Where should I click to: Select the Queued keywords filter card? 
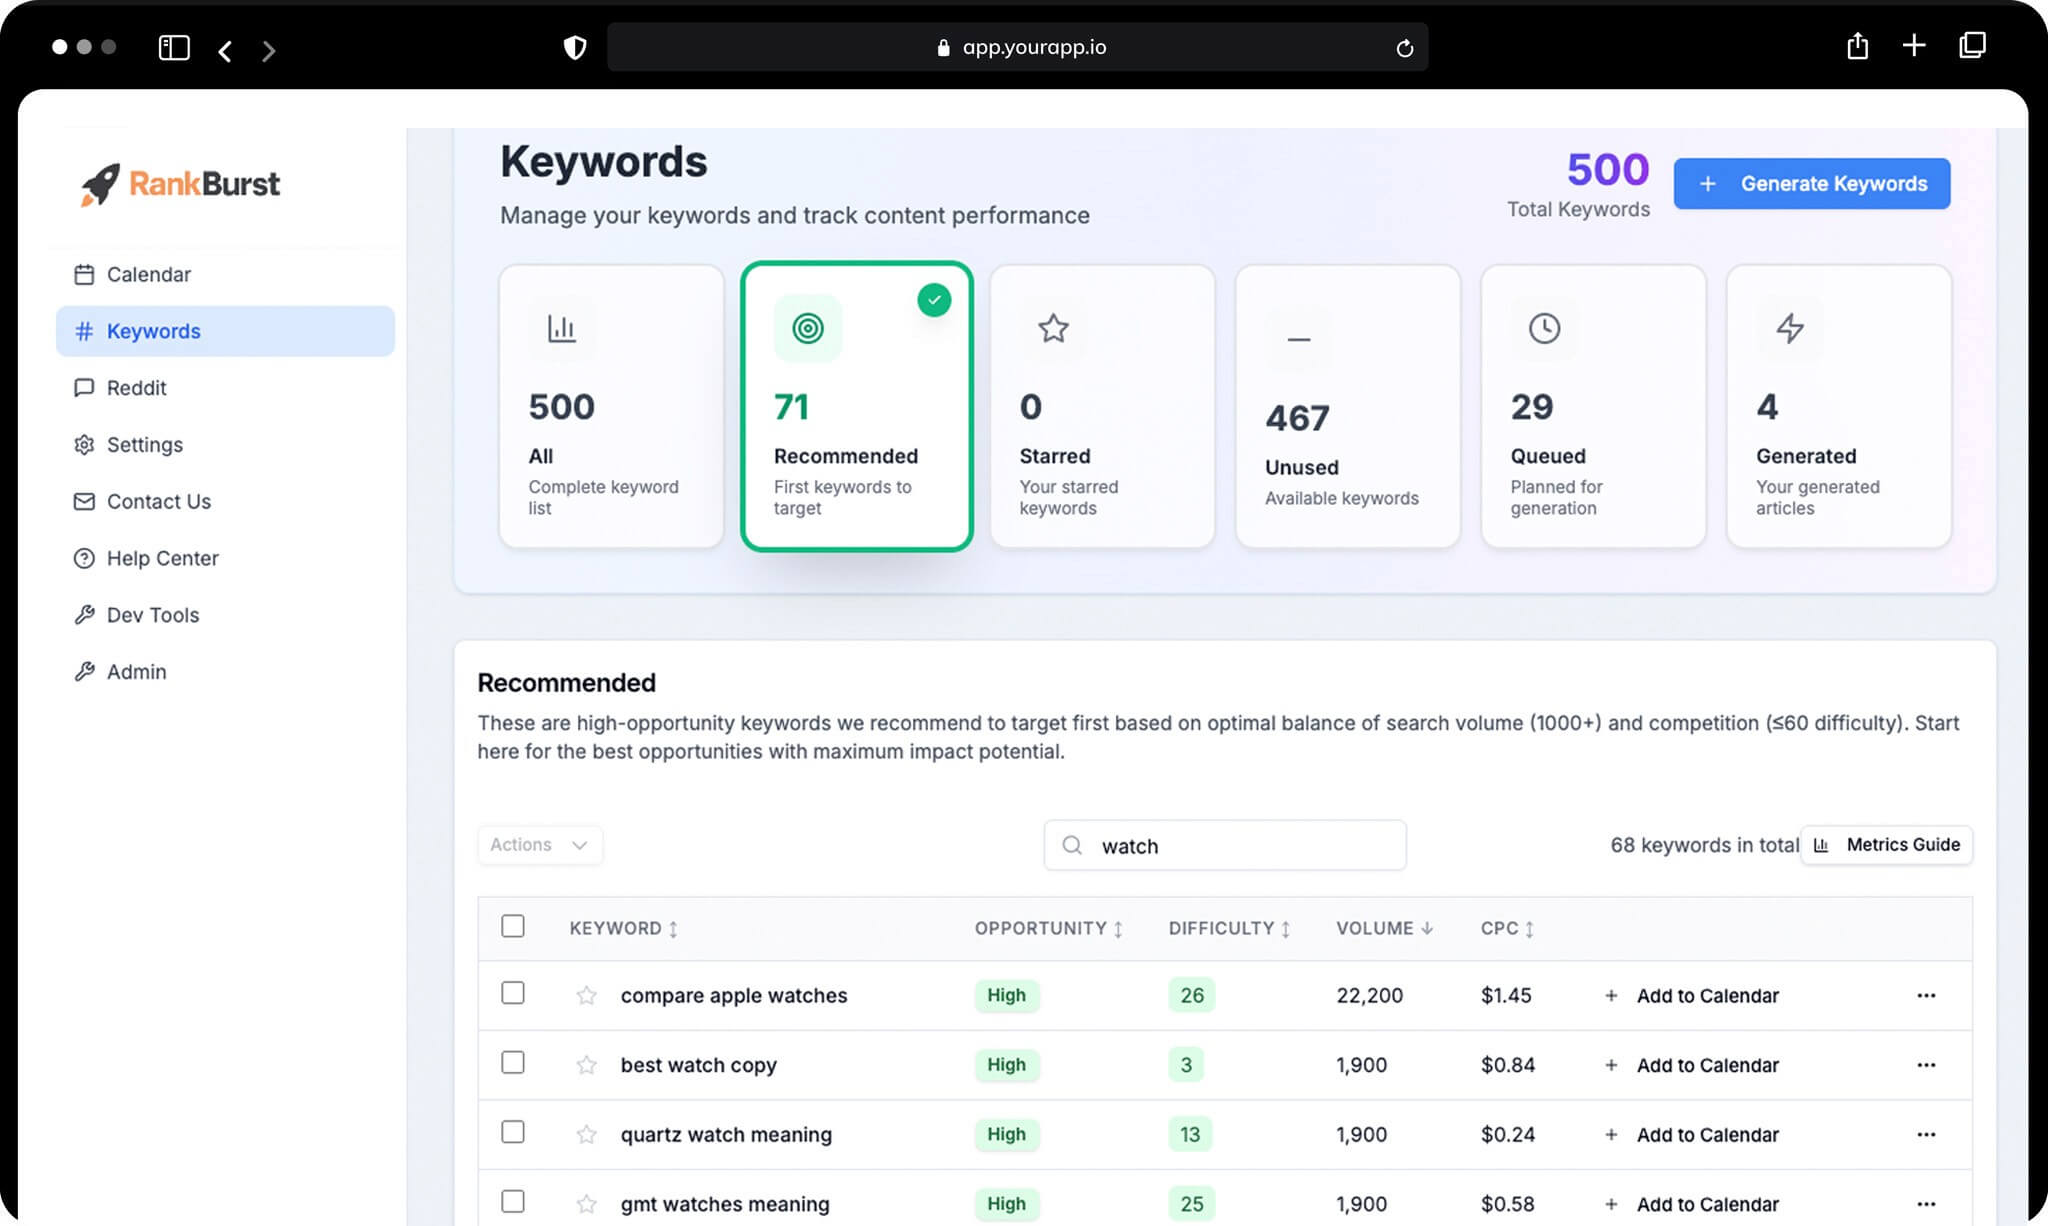point(1593,406)
